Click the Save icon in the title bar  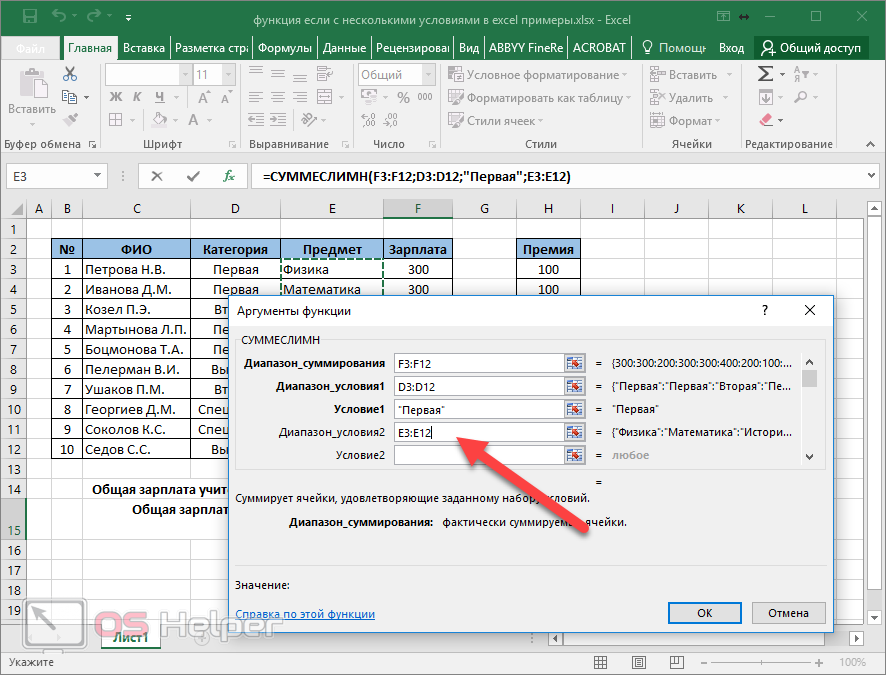29,17
